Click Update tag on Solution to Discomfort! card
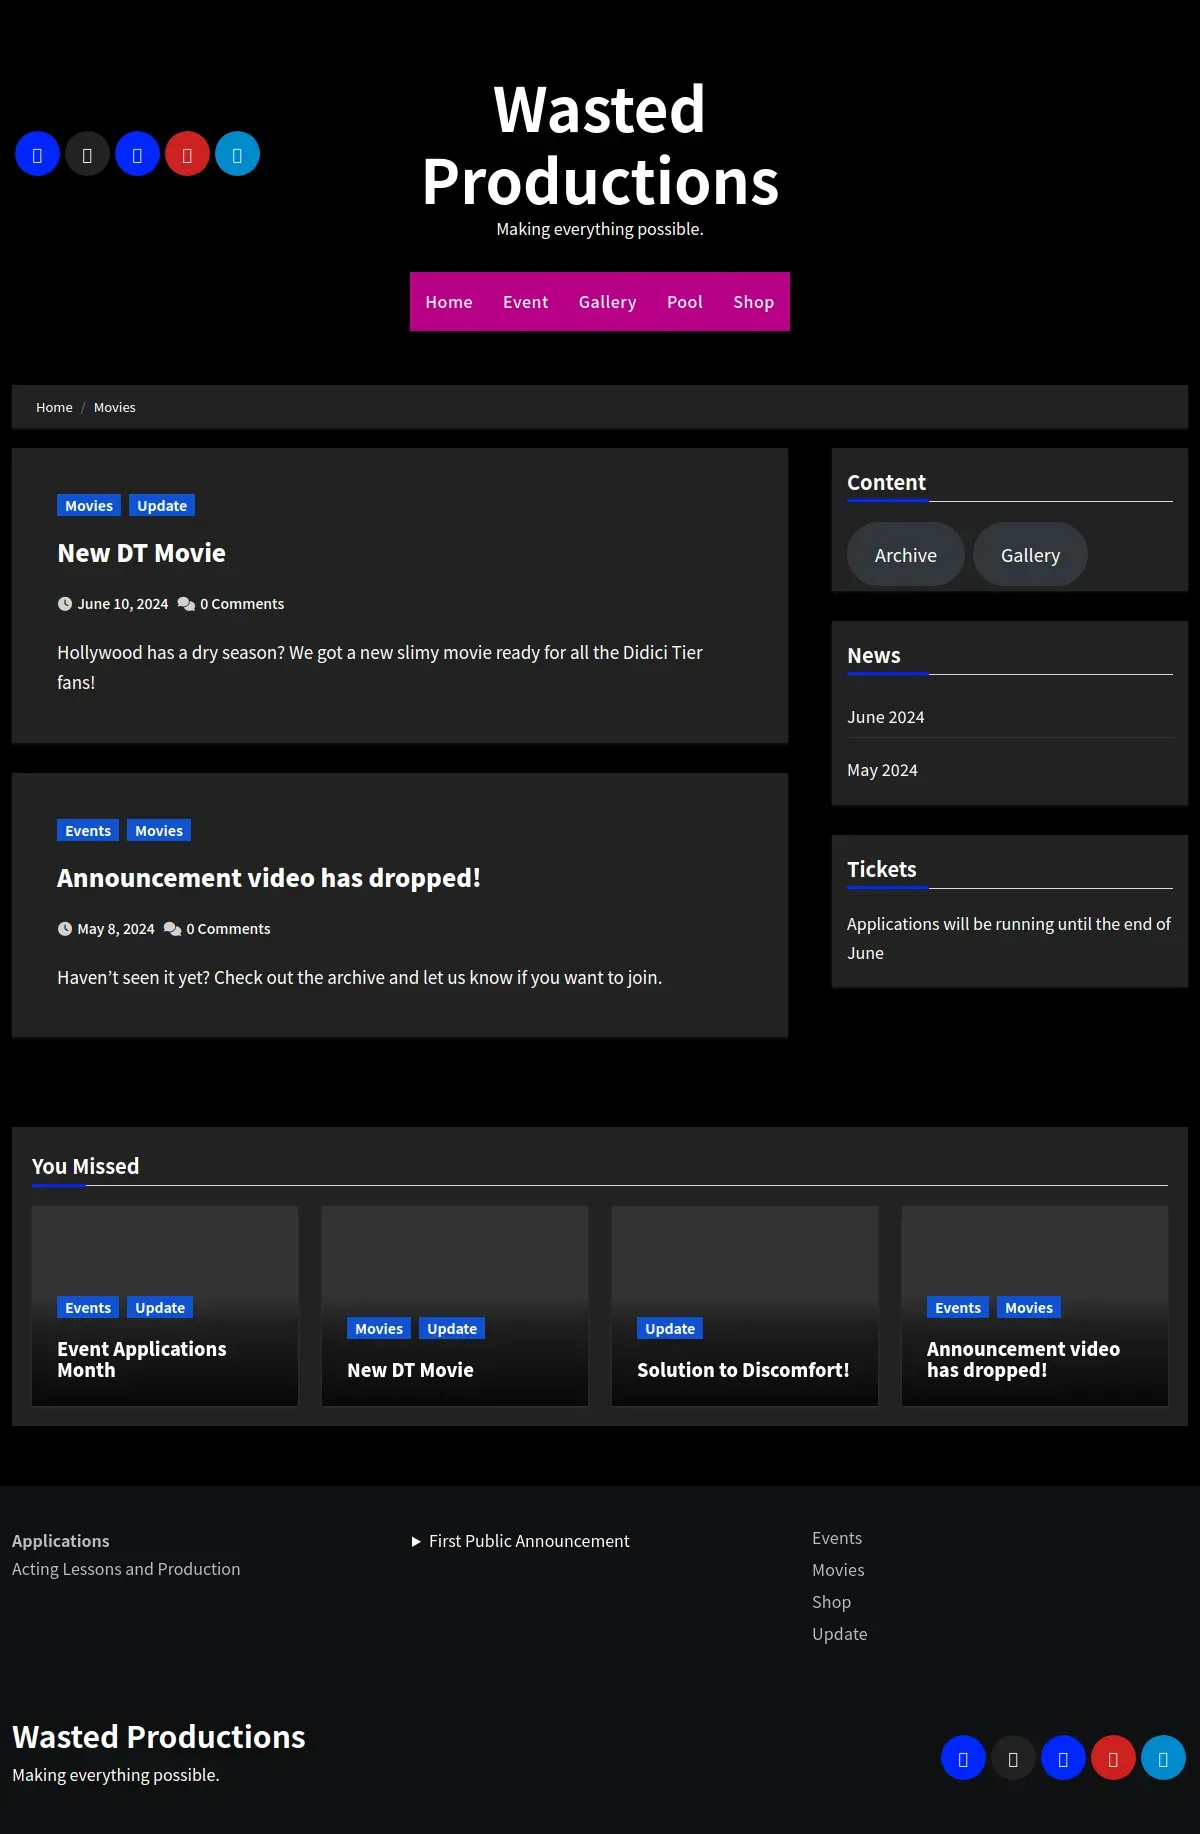 tap(670, 1329)
